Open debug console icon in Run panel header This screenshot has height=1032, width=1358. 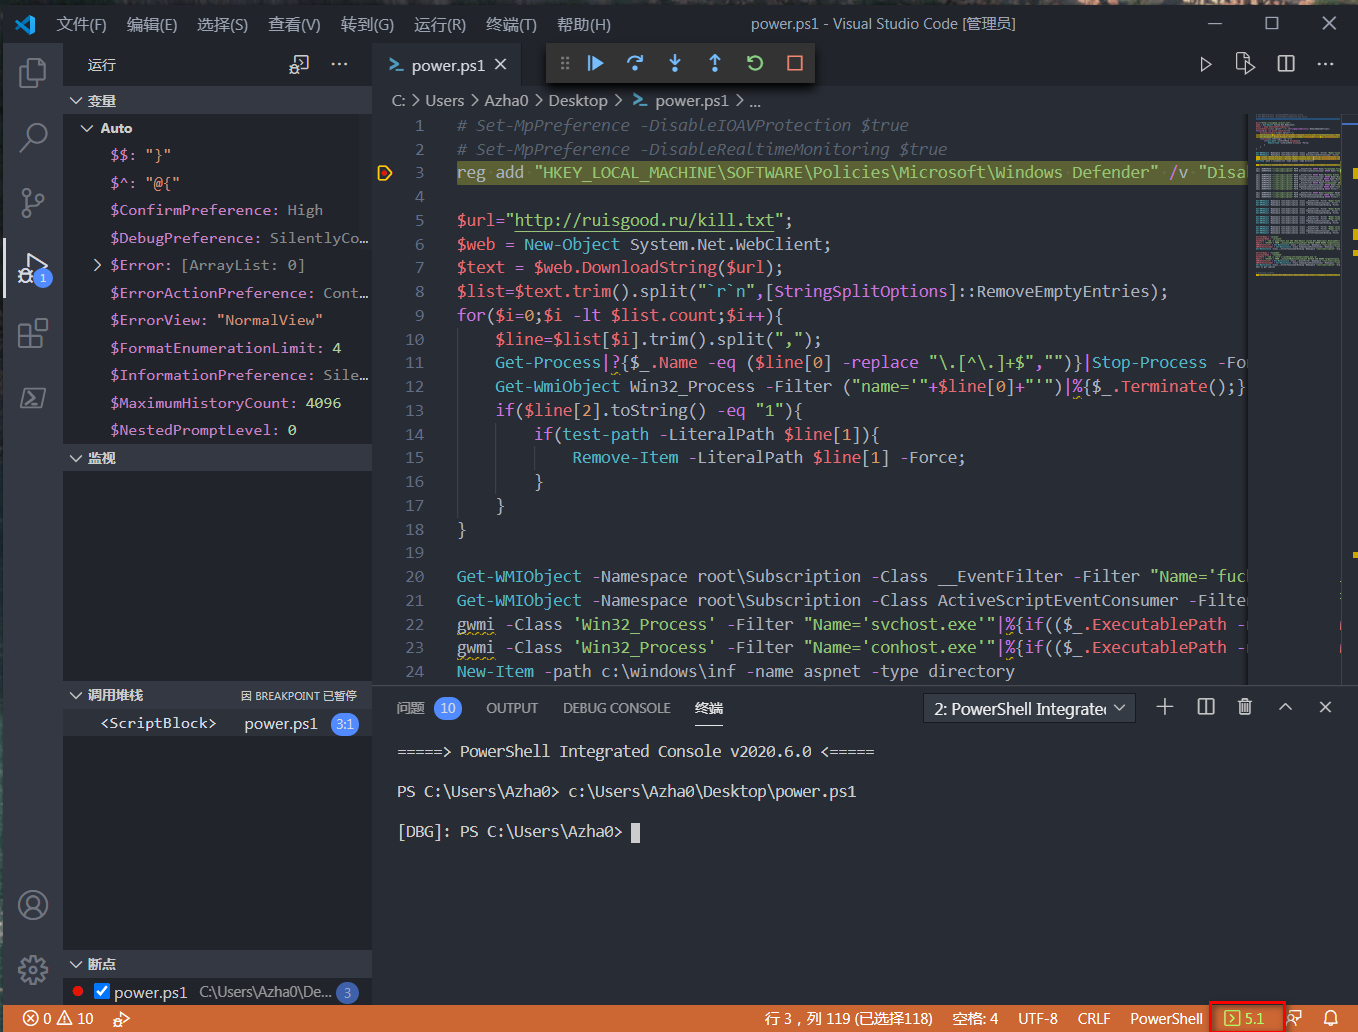point(299,65)
